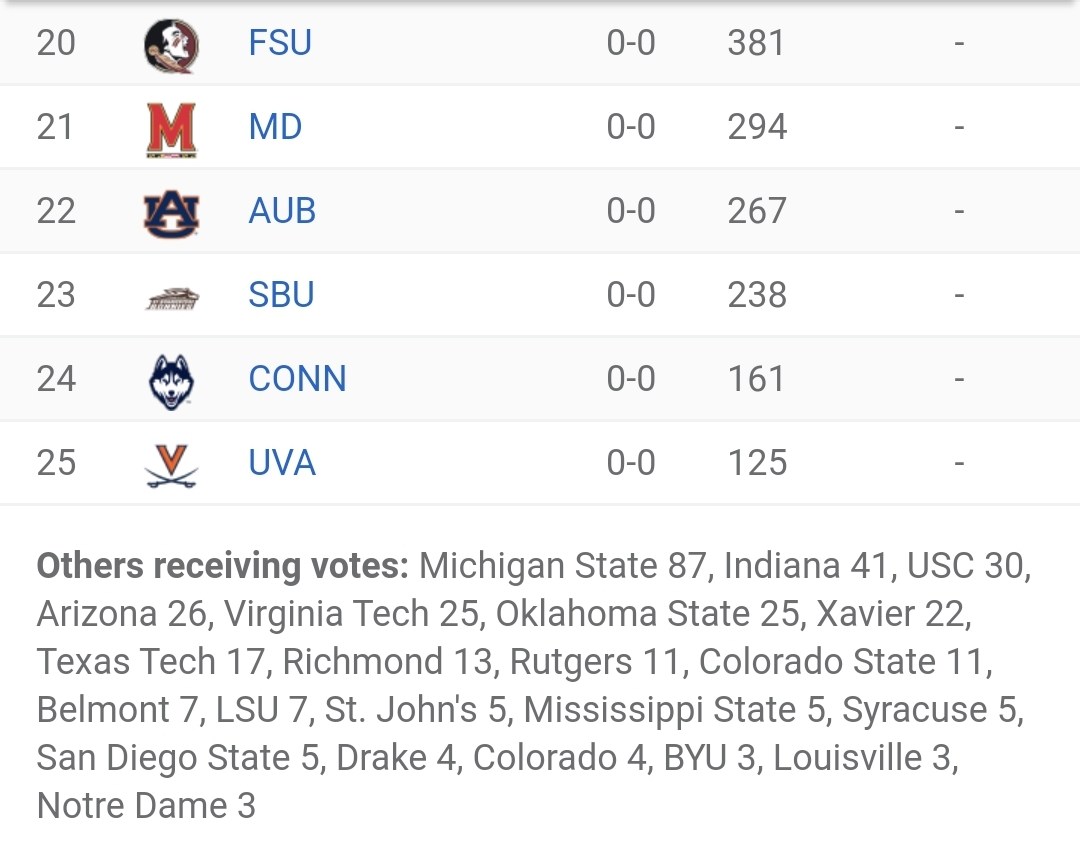Select the Auburn Tigers logo
1080x866 pixels.
(x=171, y=212)
